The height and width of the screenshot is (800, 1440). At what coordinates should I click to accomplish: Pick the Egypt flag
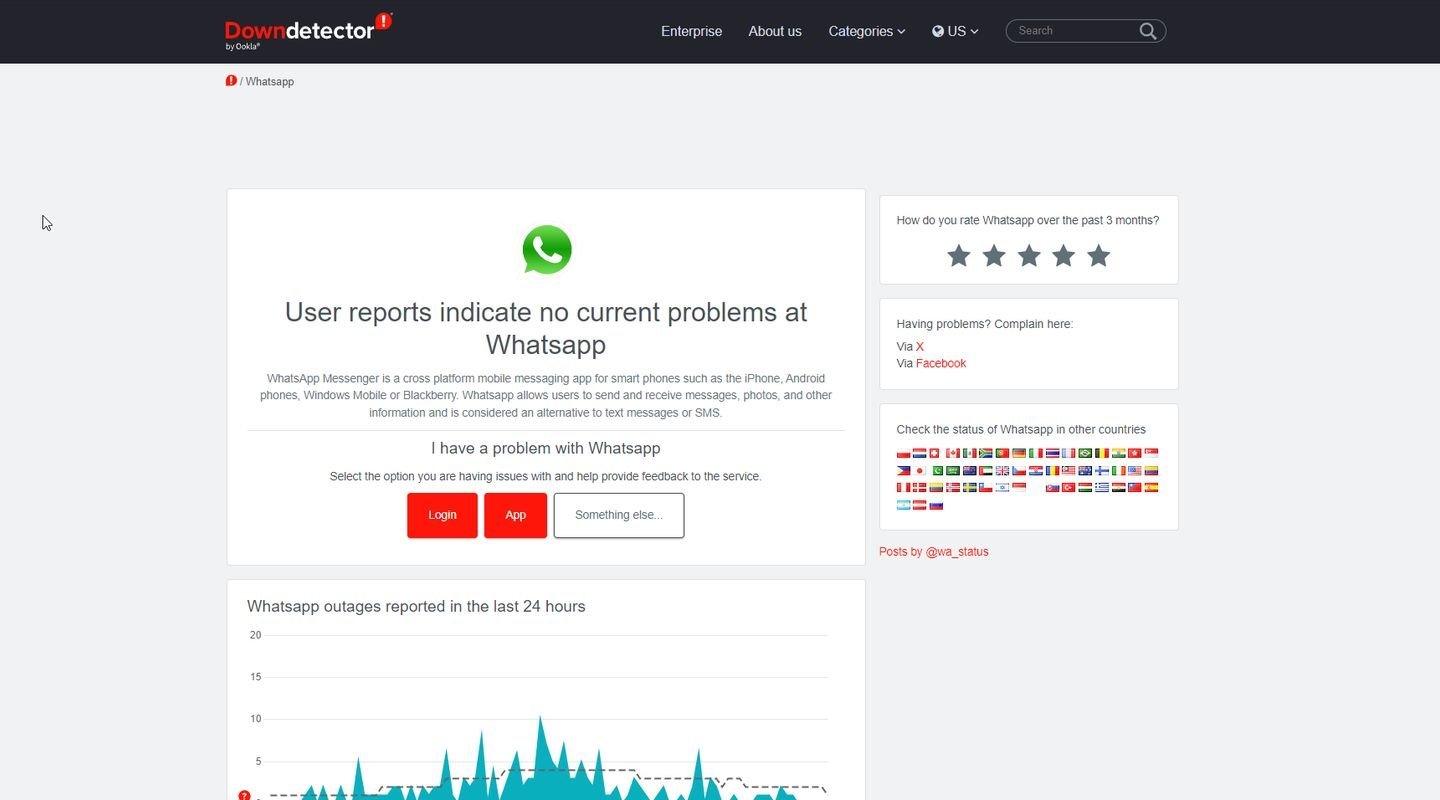(1119, 488)
